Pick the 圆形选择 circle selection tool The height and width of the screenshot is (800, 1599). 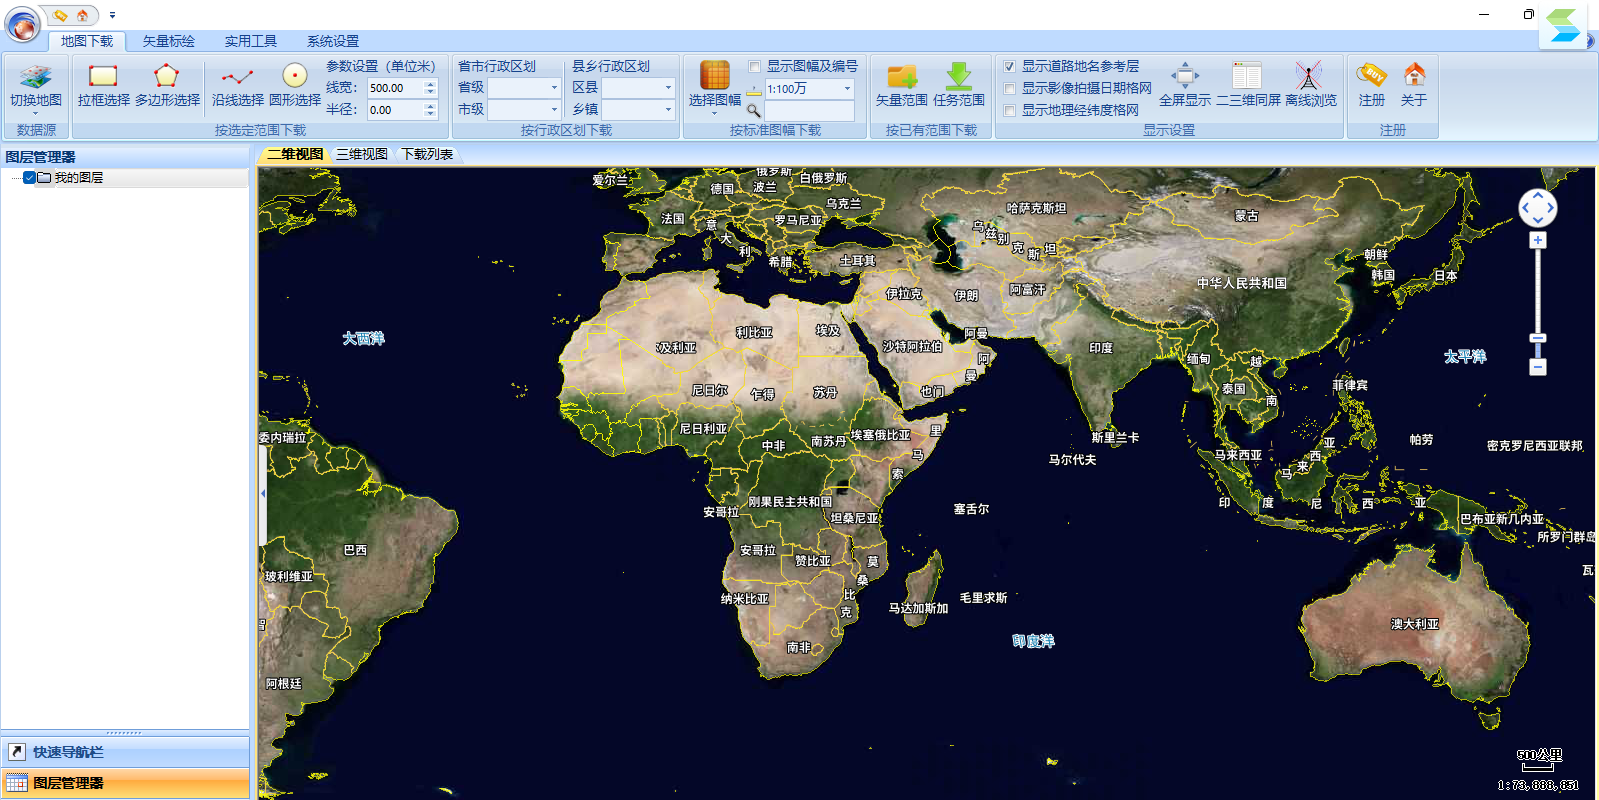(295, 86)
